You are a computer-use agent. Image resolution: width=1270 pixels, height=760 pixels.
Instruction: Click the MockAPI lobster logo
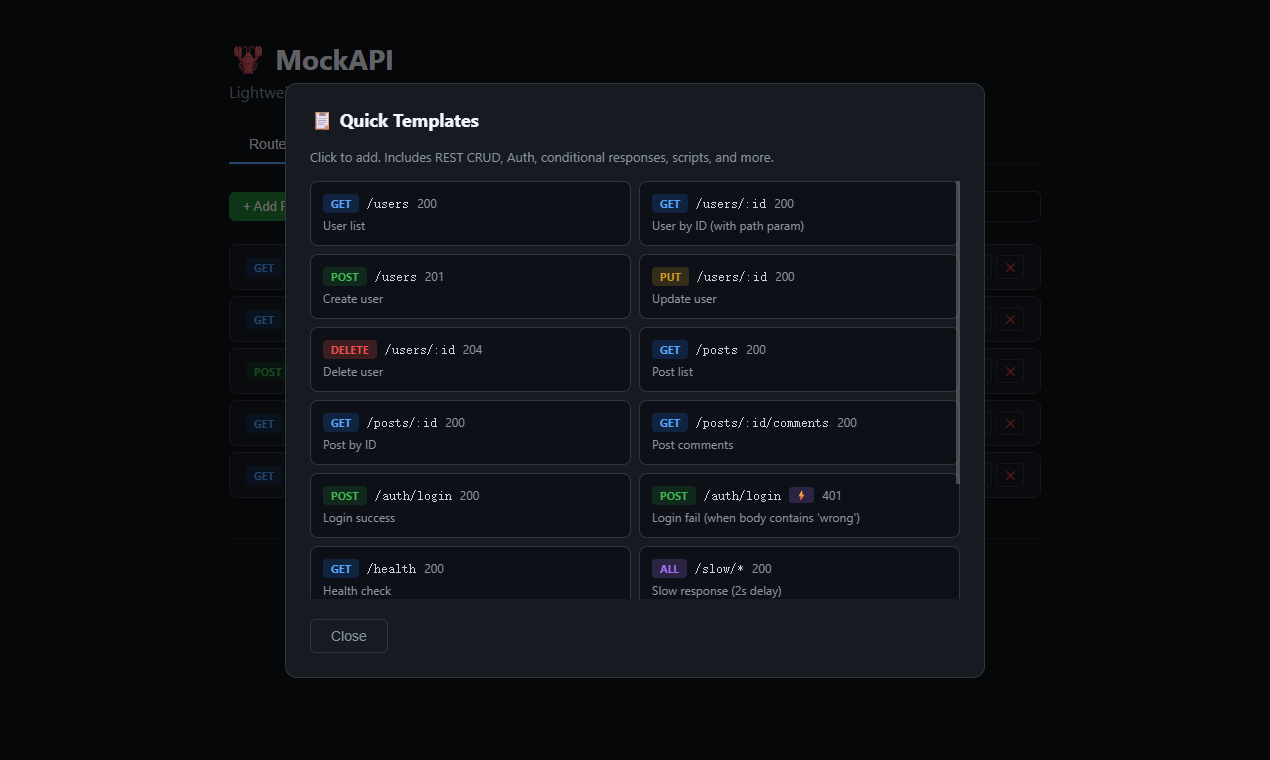(247, 59)
